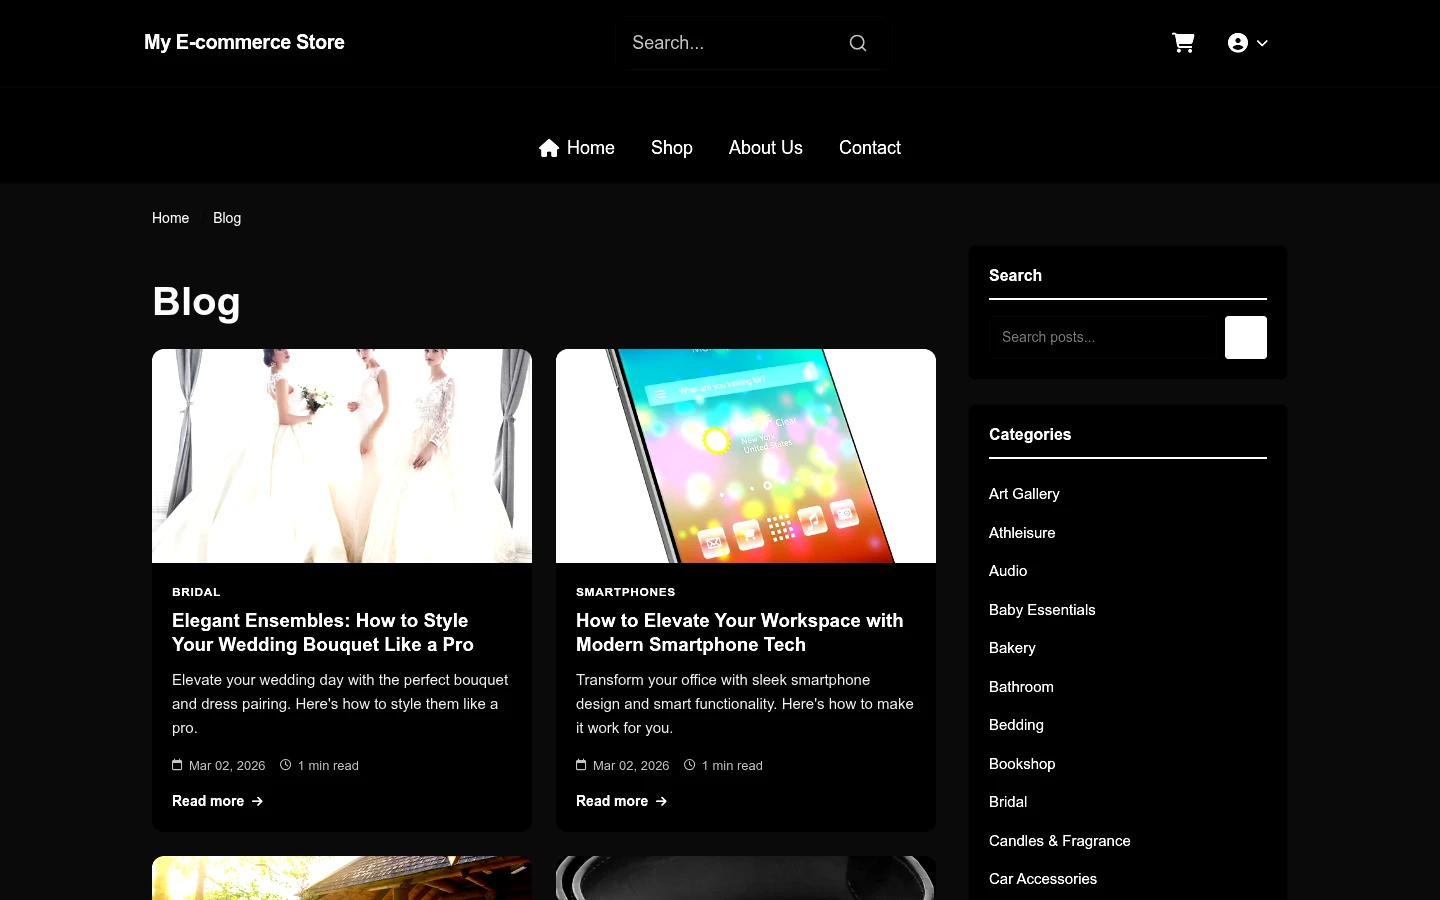Click the header search magnifier icon
Viewport: 1440px width, 900px height.
point(858,43)
